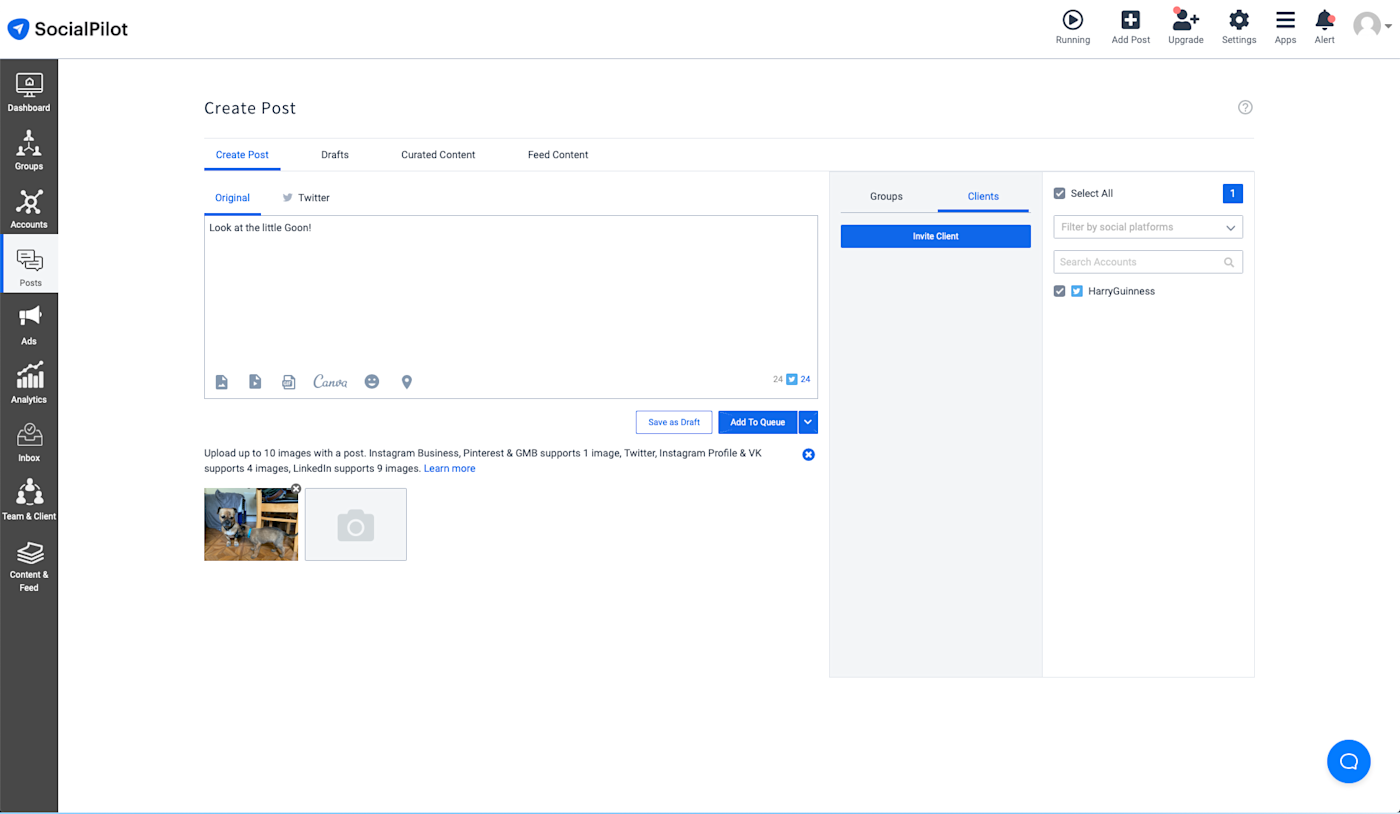Open the Filter by social platforms dropdown
The width and height of the screenshot is (1400, 814).
coord(1148,227)
